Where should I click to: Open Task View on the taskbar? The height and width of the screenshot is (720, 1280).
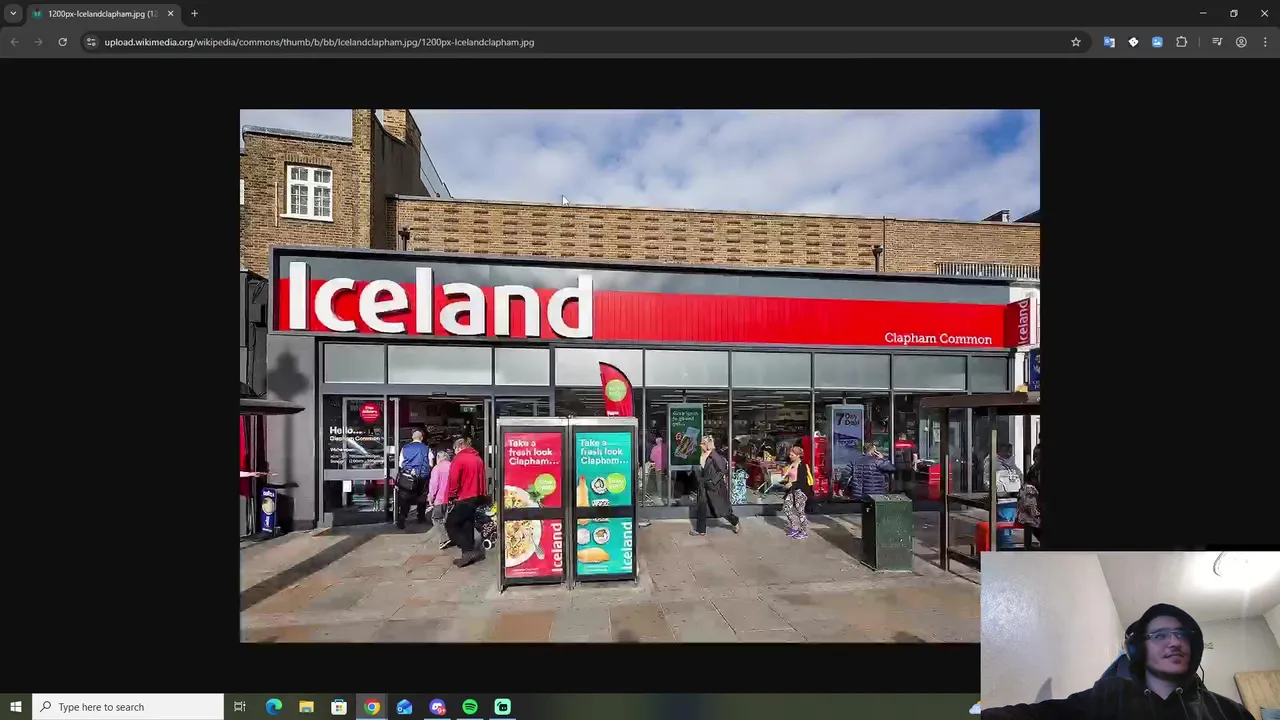(x=240, y=707)
